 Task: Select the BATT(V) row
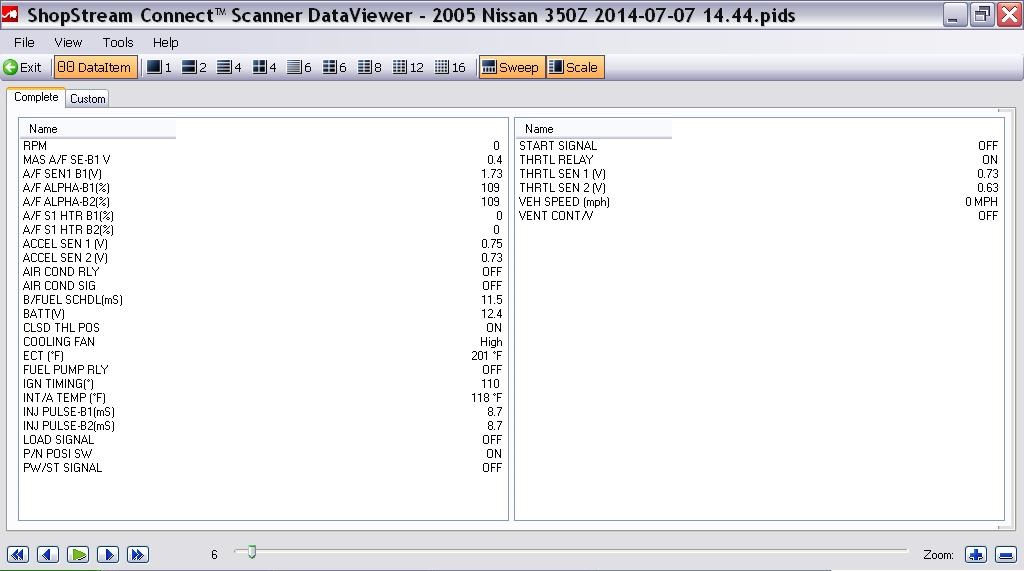[x=263, y=314]
